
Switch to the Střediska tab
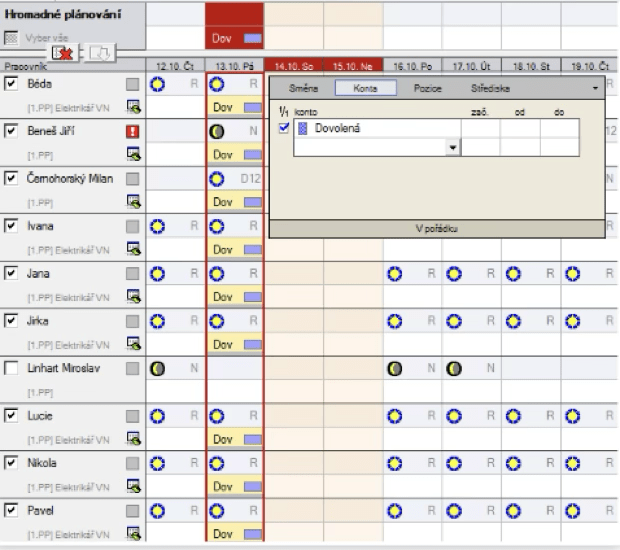pyautogui.click(x=490, y=88)
